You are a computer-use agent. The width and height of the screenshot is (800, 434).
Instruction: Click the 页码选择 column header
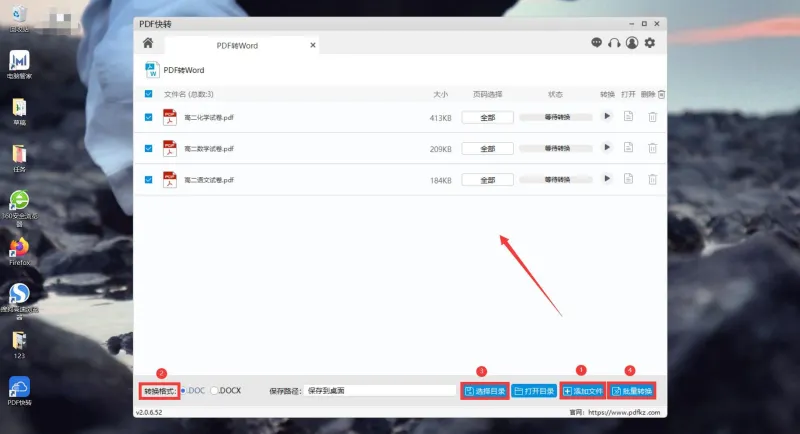pos(487,94)
